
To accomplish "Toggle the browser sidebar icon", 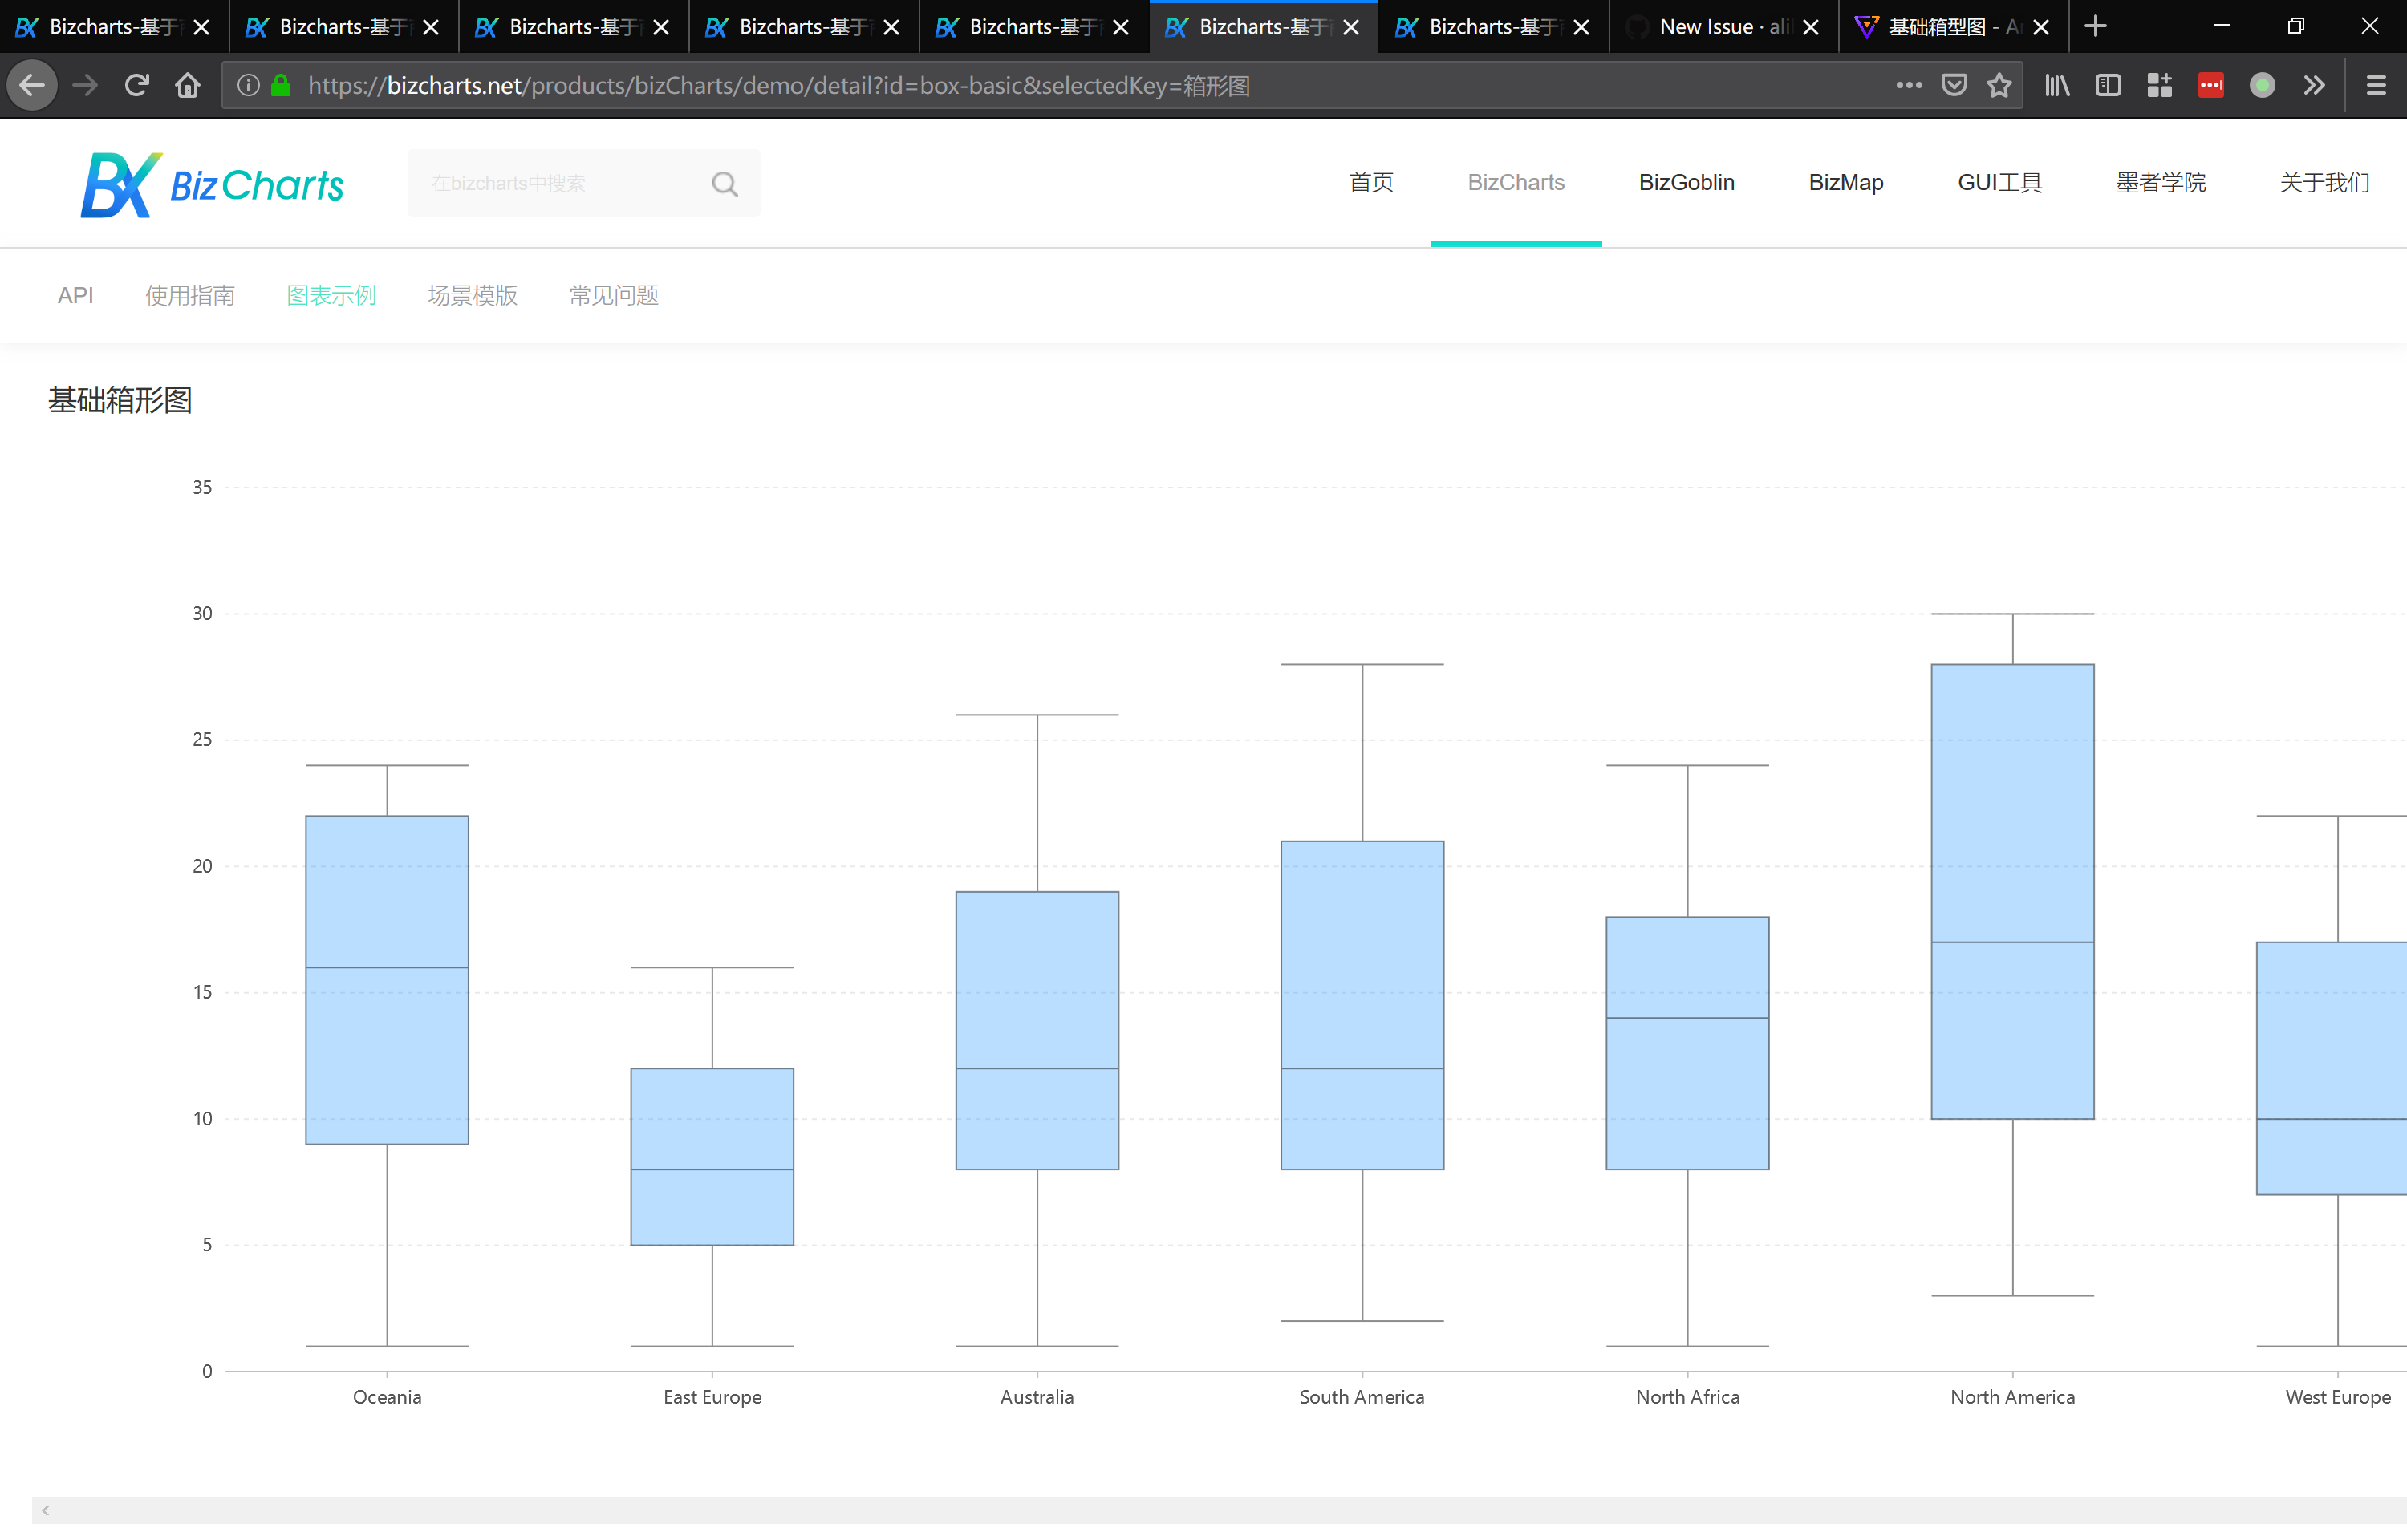I will click(x=2108, y=85).
